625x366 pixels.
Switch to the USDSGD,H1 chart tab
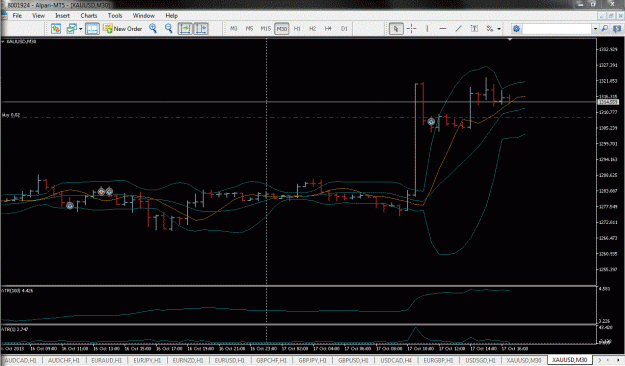coord(480,360)
